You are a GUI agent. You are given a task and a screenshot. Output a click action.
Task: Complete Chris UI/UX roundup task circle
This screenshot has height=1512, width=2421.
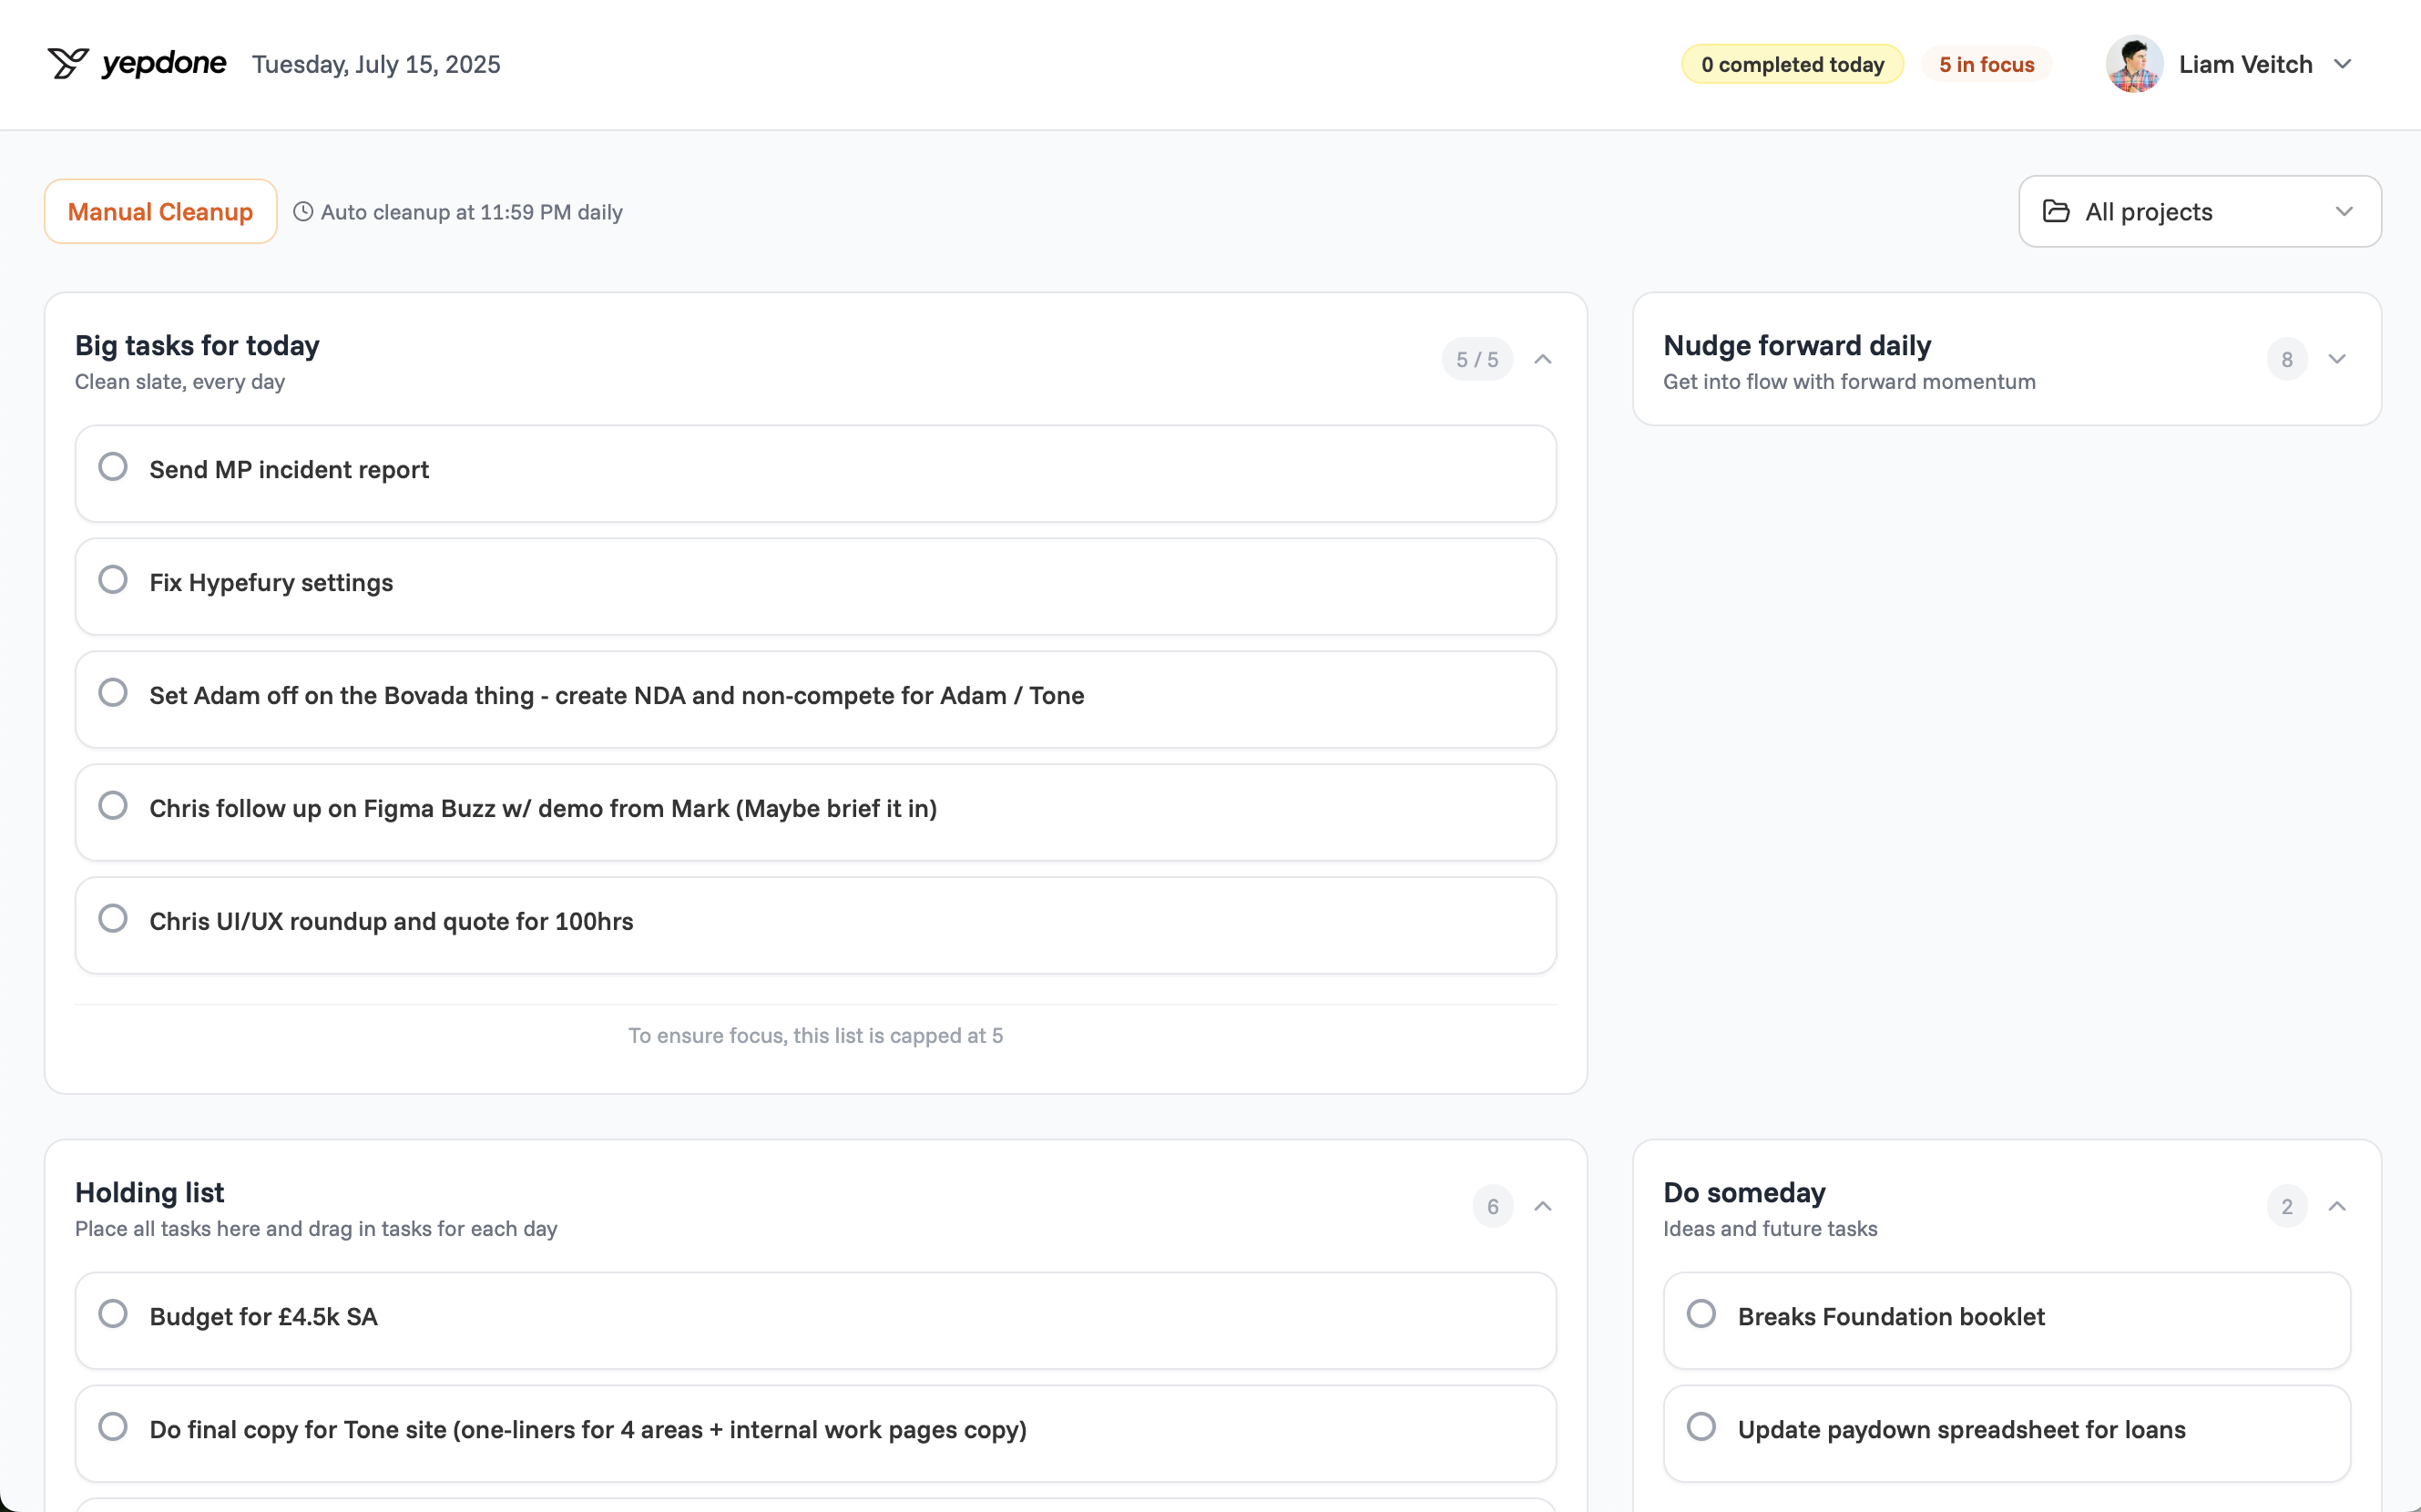coord(113,919)
